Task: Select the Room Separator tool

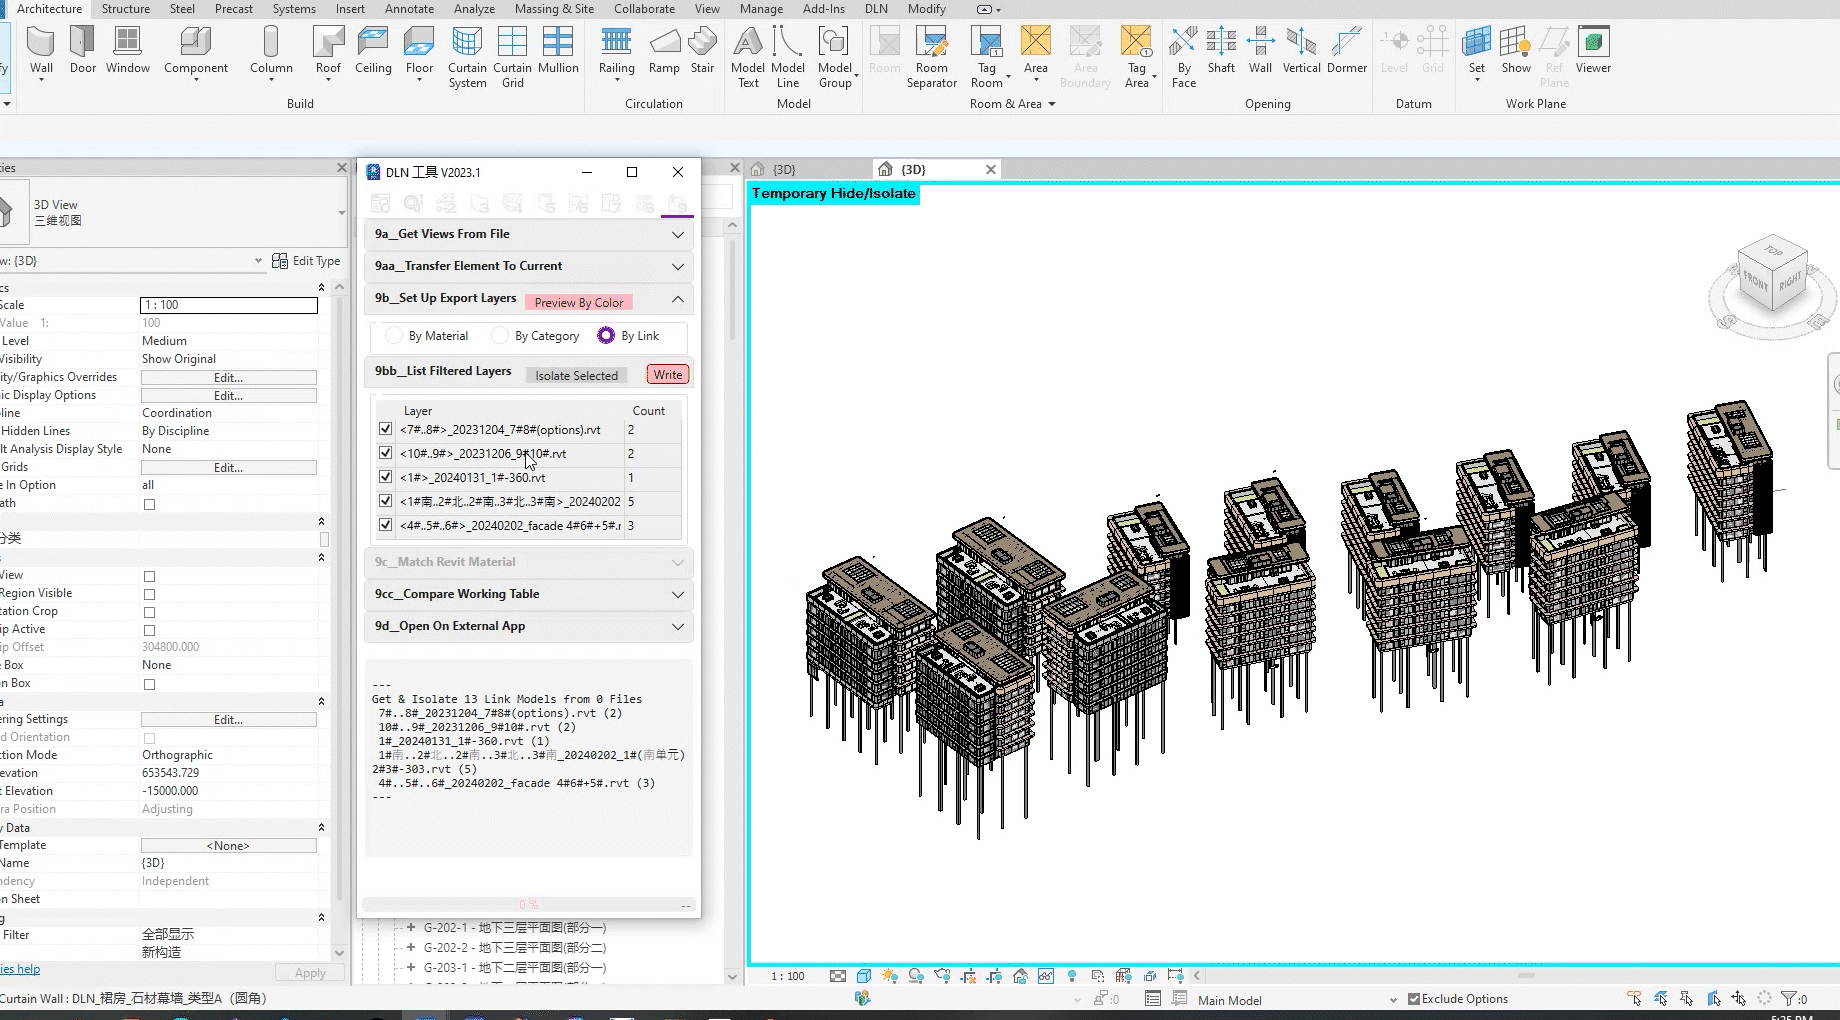Action: pyautogui.click(x=932, y=58)
